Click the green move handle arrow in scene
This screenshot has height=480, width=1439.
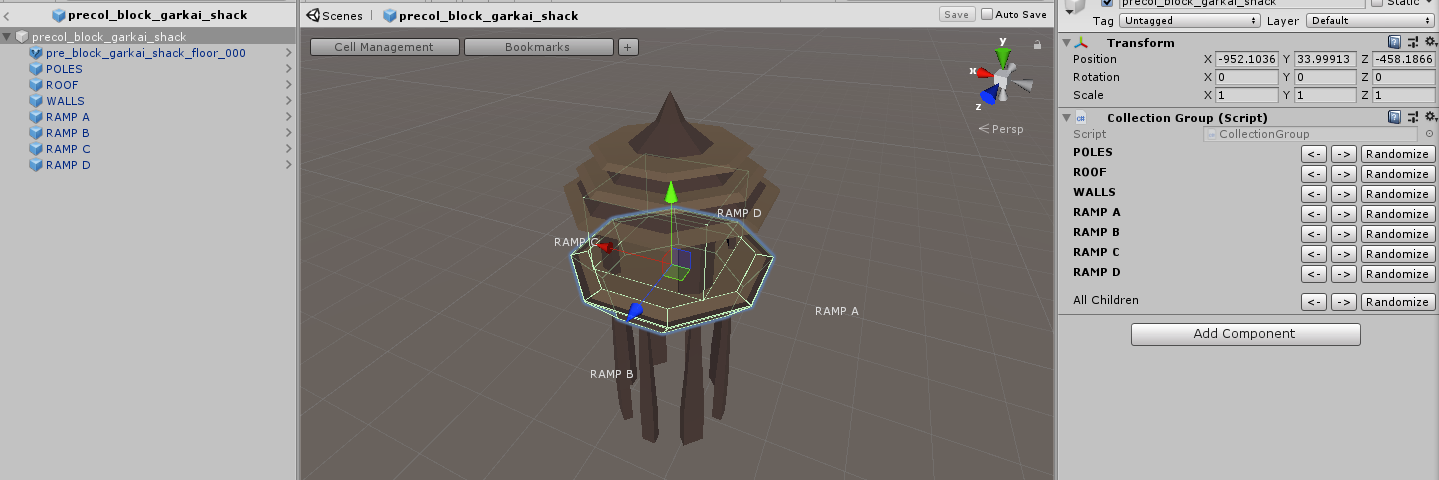pyautogui.click(x=672, y=191)
